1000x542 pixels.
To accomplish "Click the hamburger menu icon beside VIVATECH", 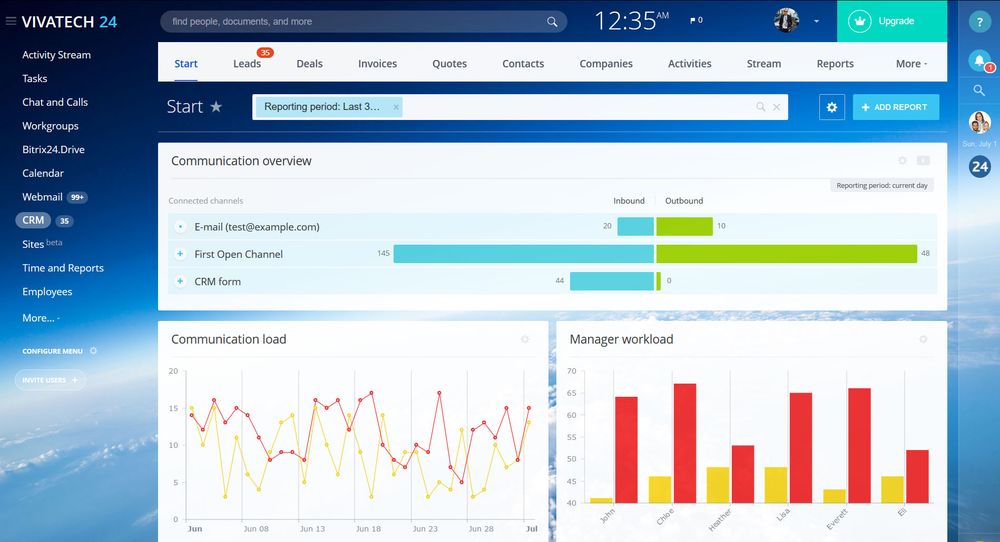I will coord(11,21).
